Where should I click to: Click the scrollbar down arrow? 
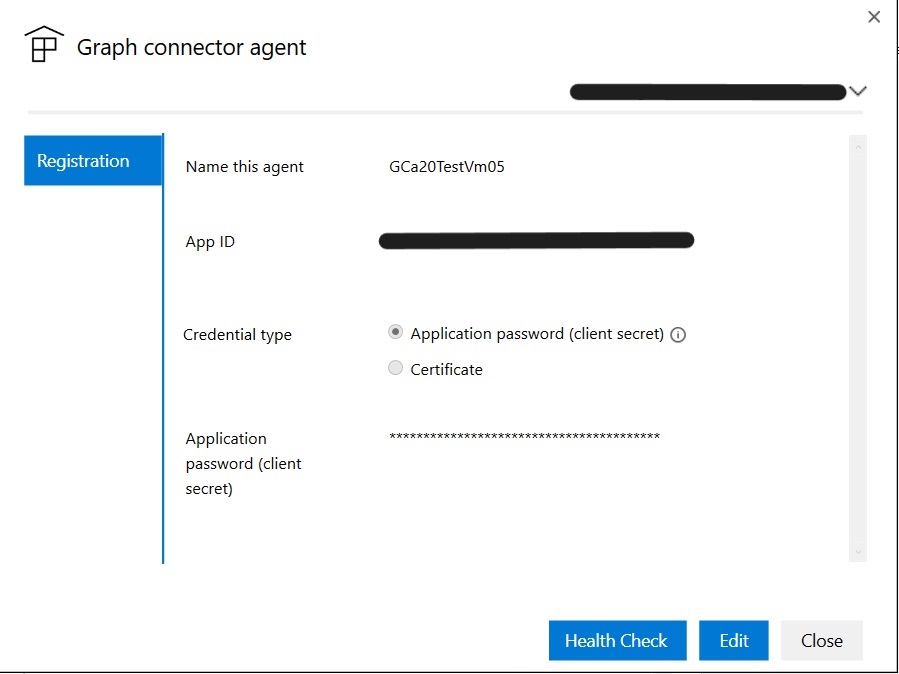(x=858, y=551)
